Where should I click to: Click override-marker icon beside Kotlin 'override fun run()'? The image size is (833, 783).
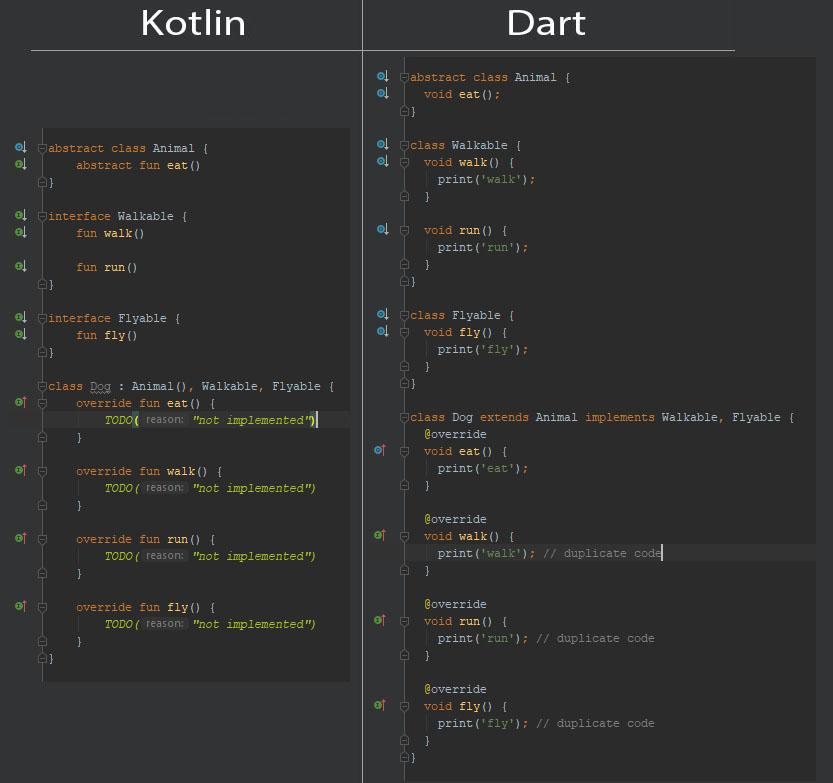point(21,538)
